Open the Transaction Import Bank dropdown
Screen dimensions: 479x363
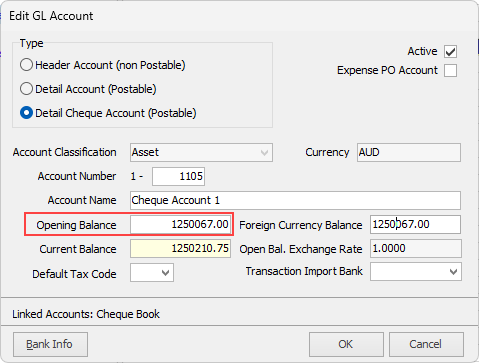click(416, 272)
